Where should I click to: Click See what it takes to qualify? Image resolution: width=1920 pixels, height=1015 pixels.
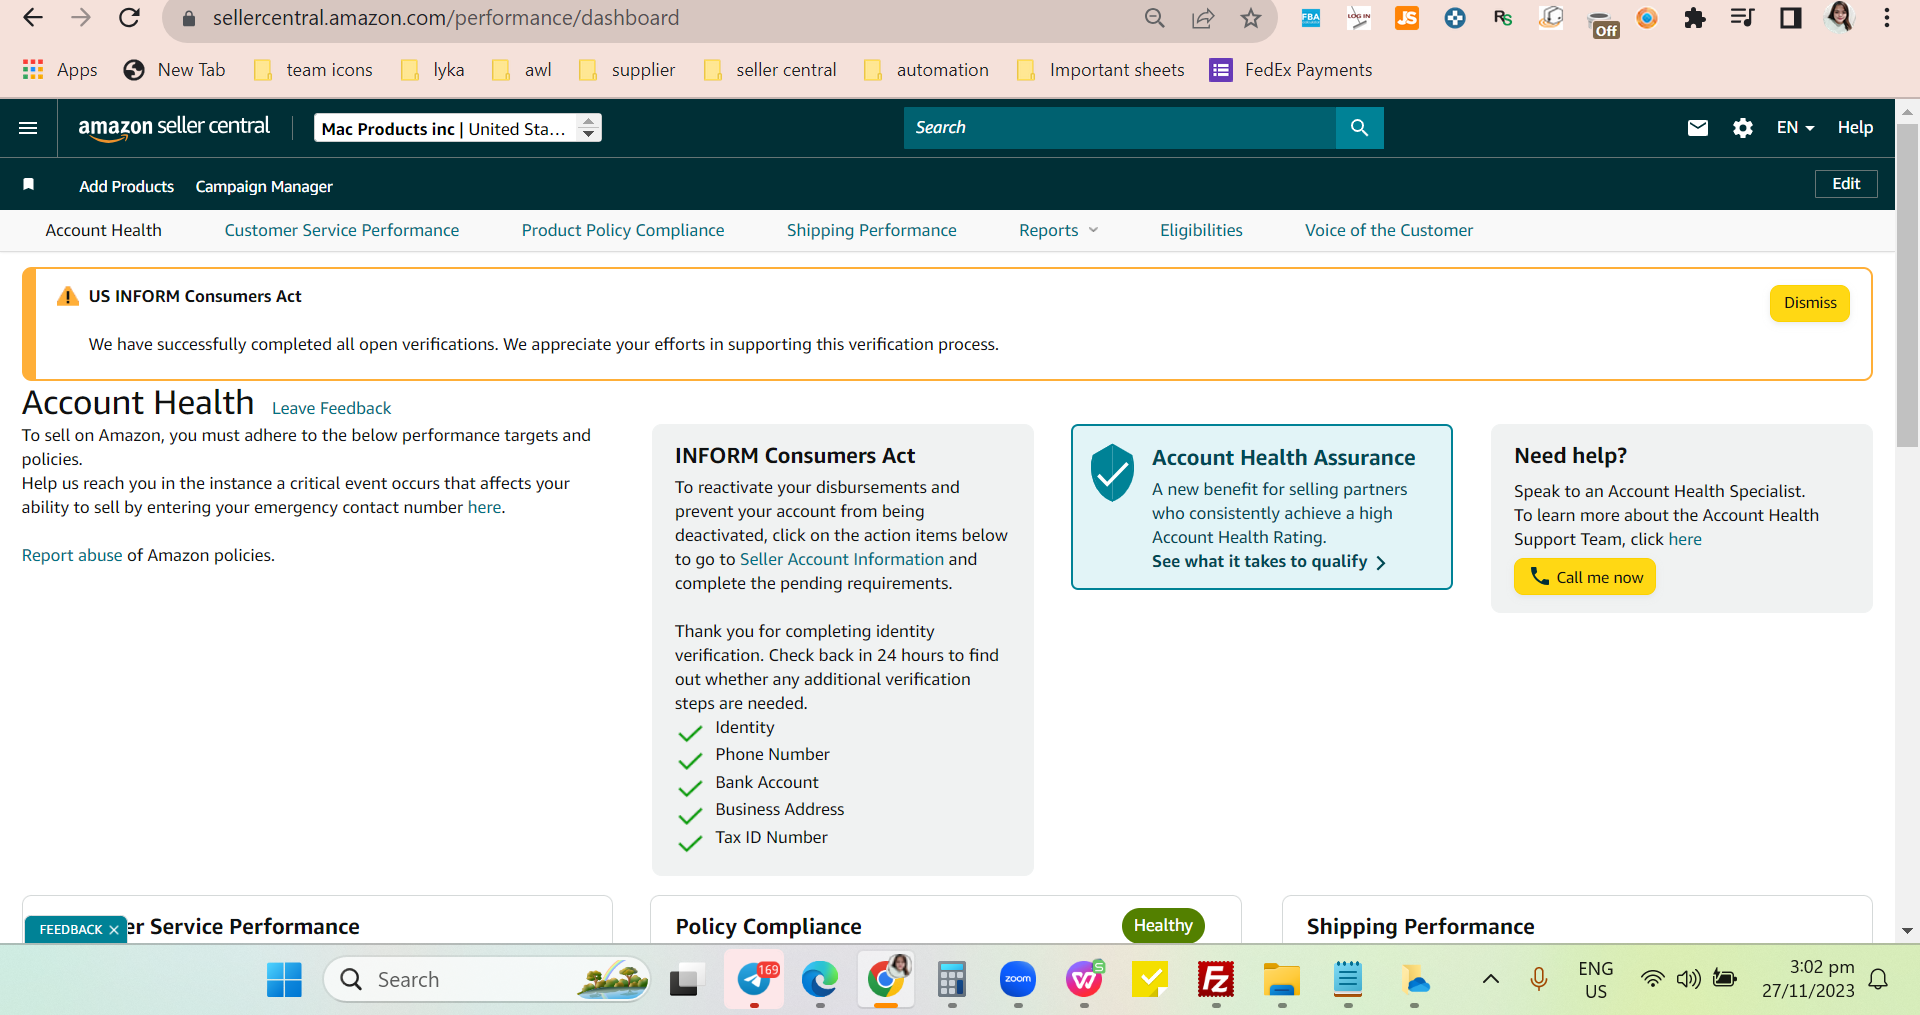pos(1269,562)
